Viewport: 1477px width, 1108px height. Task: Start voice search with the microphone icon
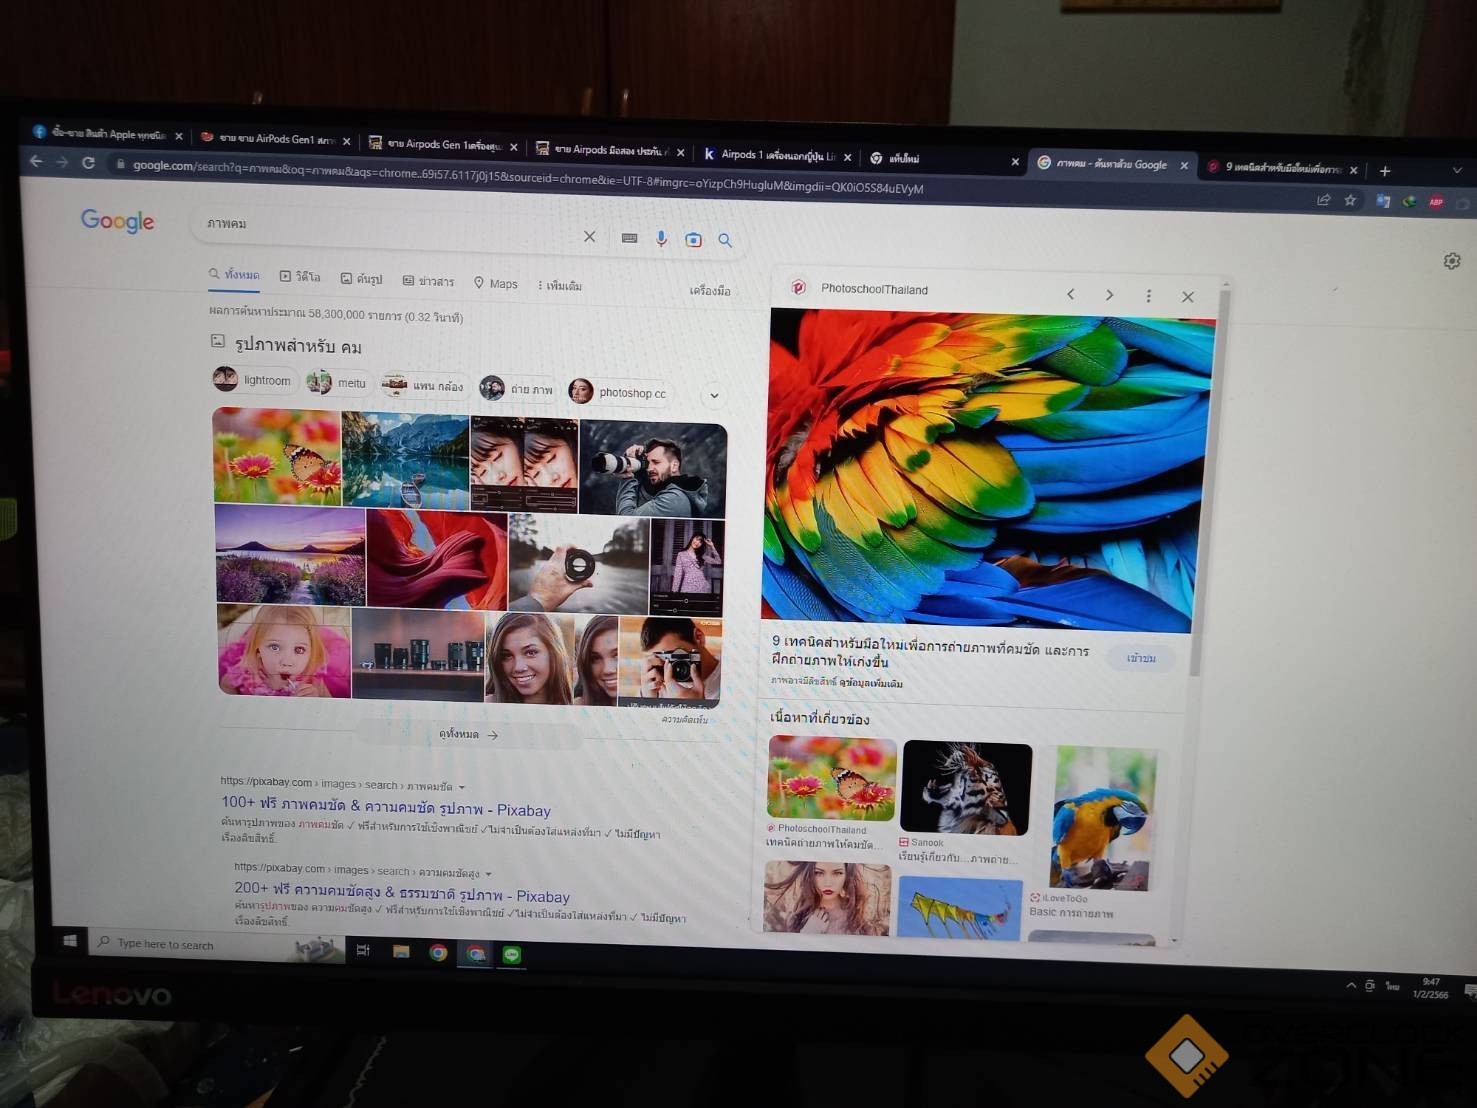(x=661, y=239)
